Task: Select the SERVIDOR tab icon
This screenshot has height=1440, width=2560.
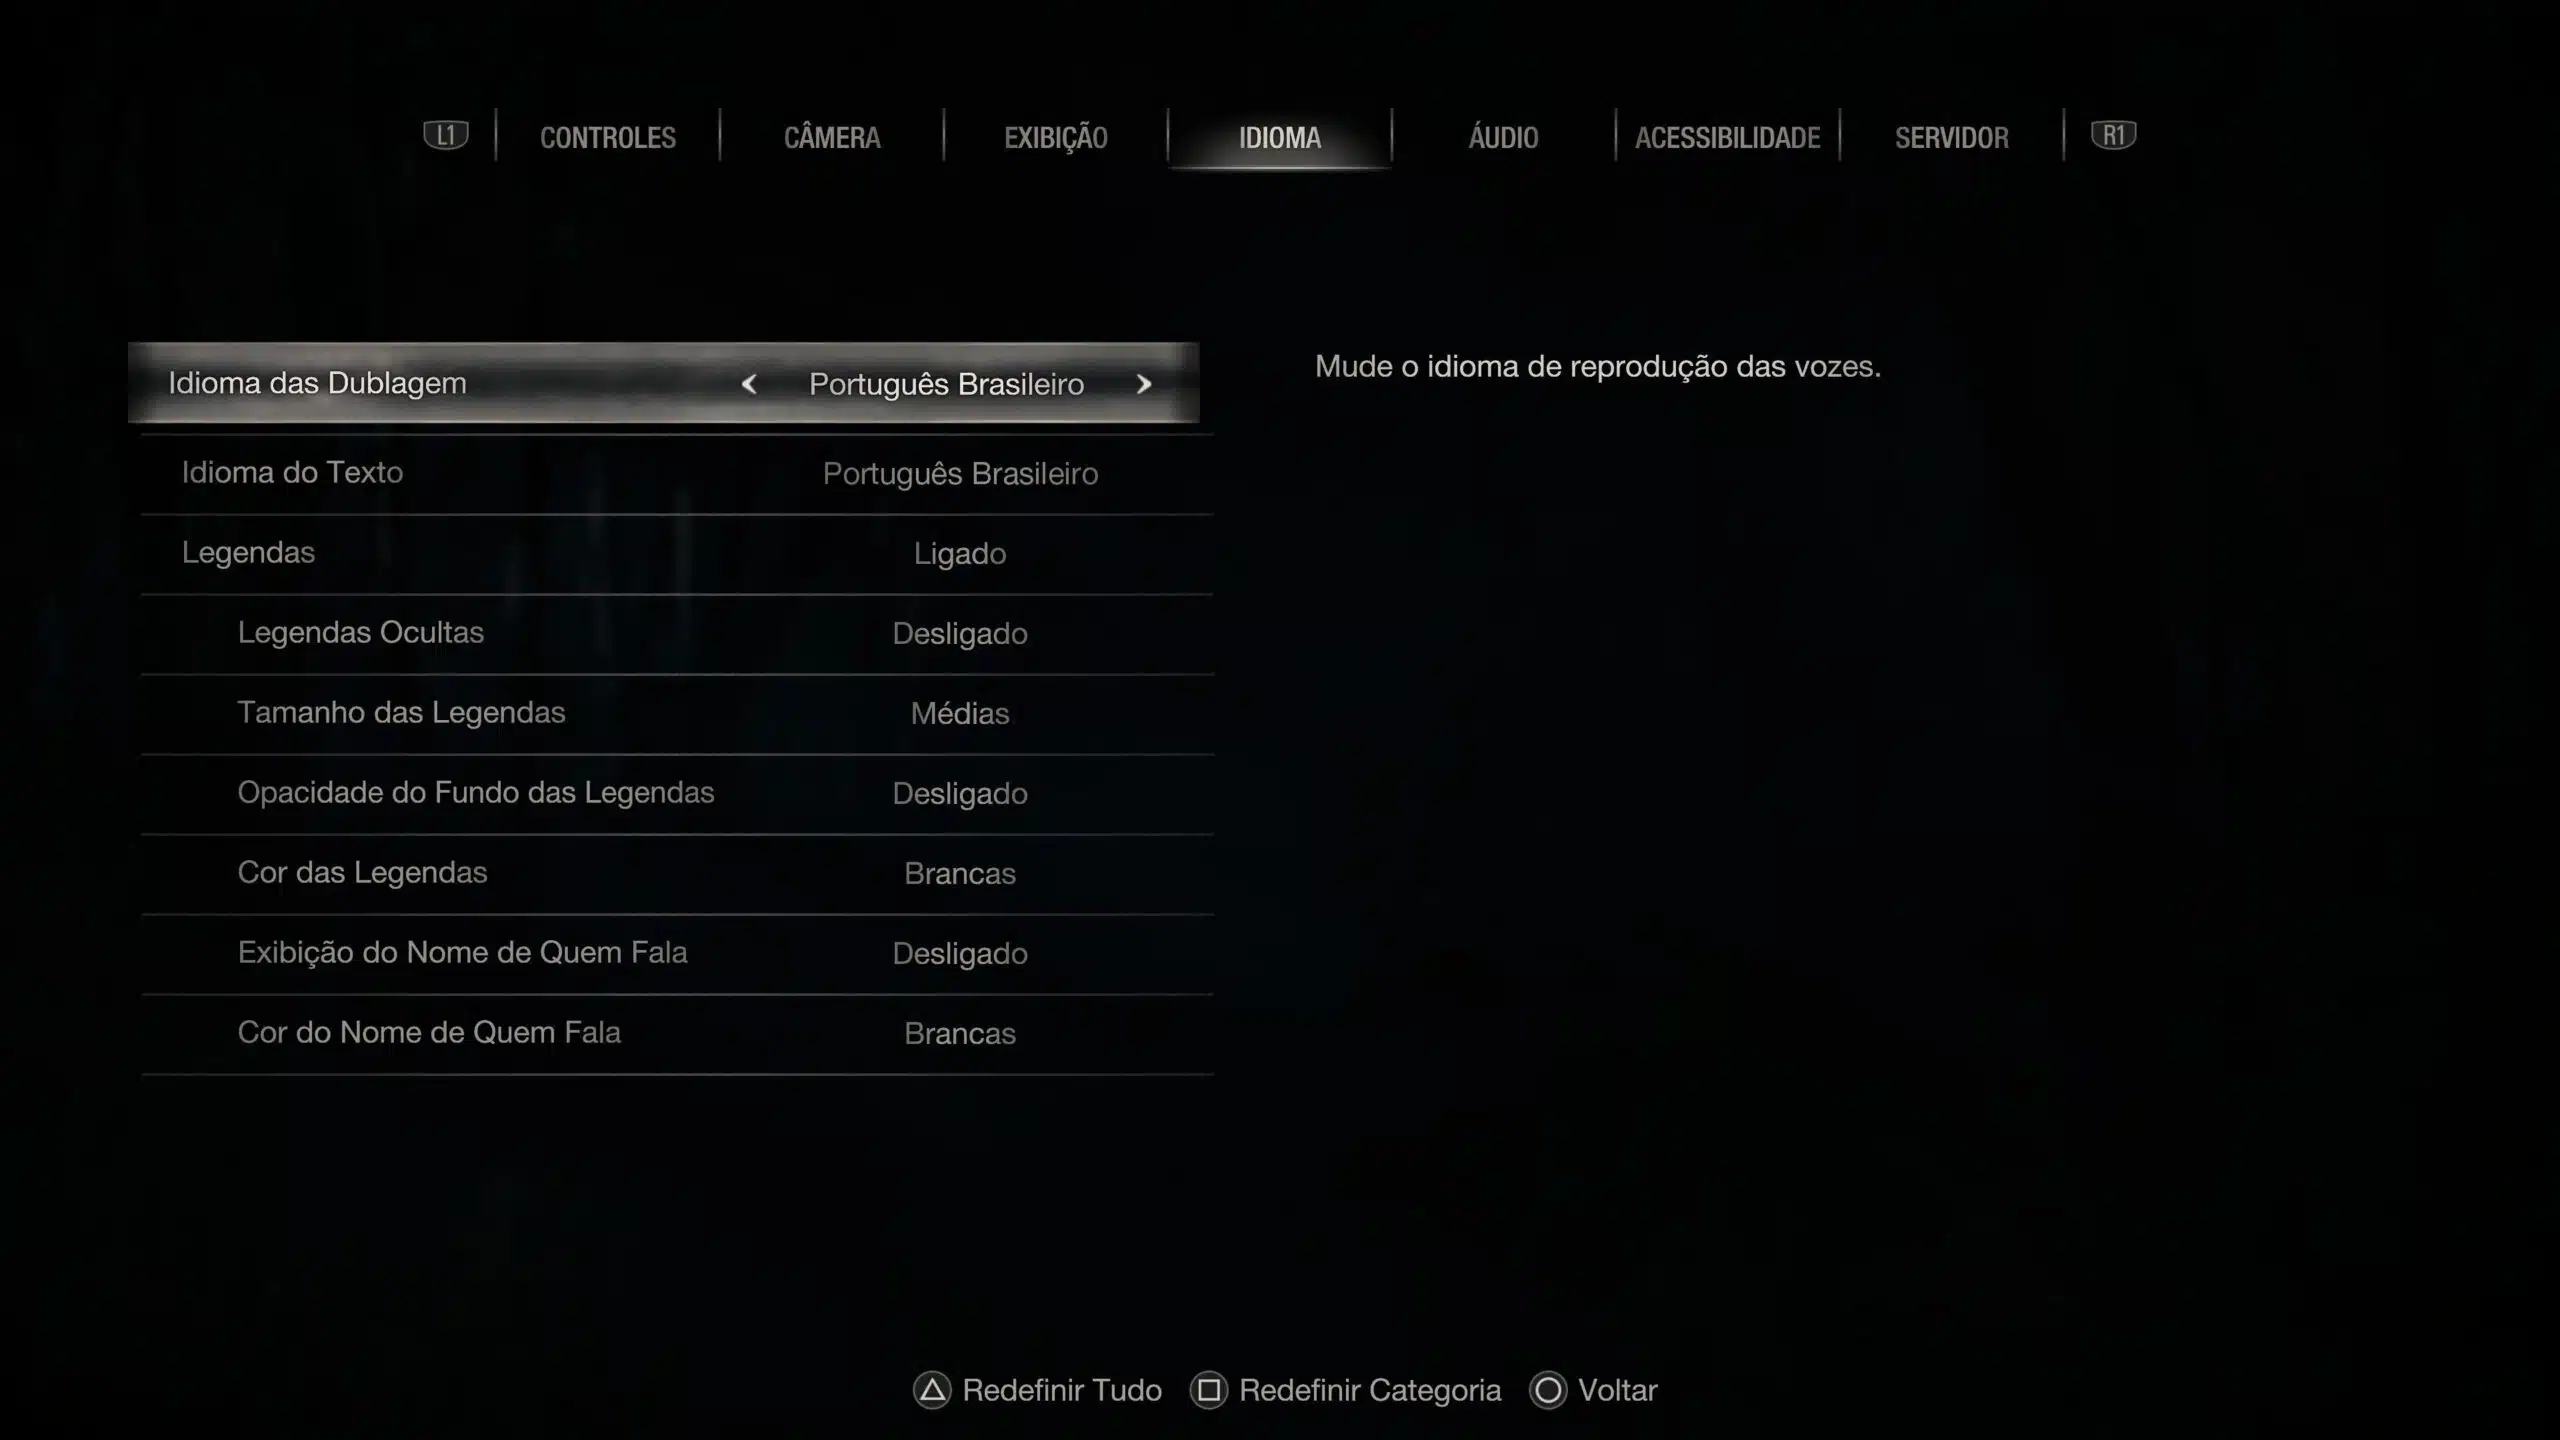Action: (x=1952, y=137)
